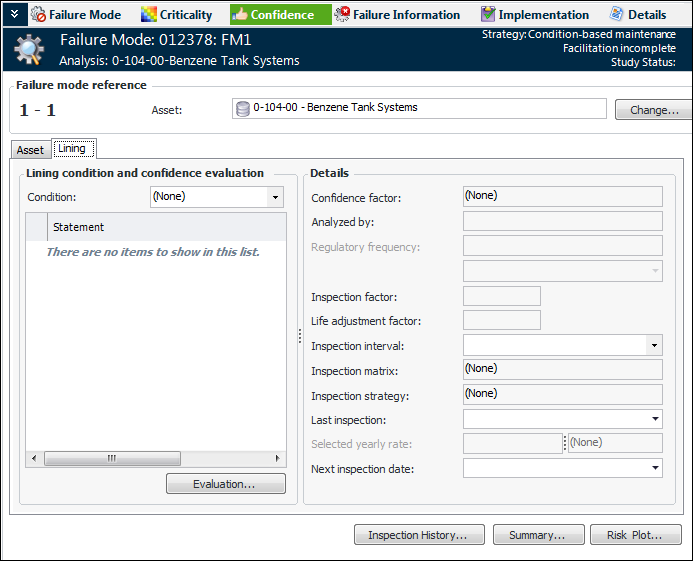Click the 'Facilitation incomplete' text
693x561 pixels.
[619, 48]
